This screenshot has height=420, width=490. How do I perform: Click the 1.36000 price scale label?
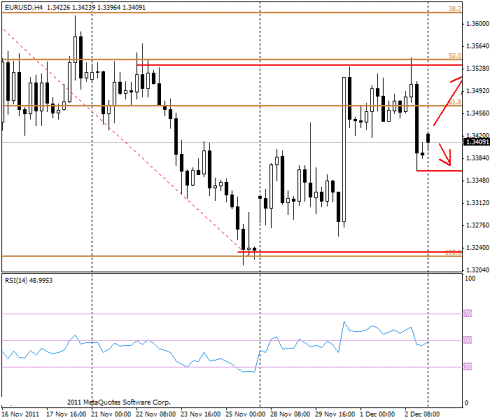pyautogui.click(x=477, y=24)
